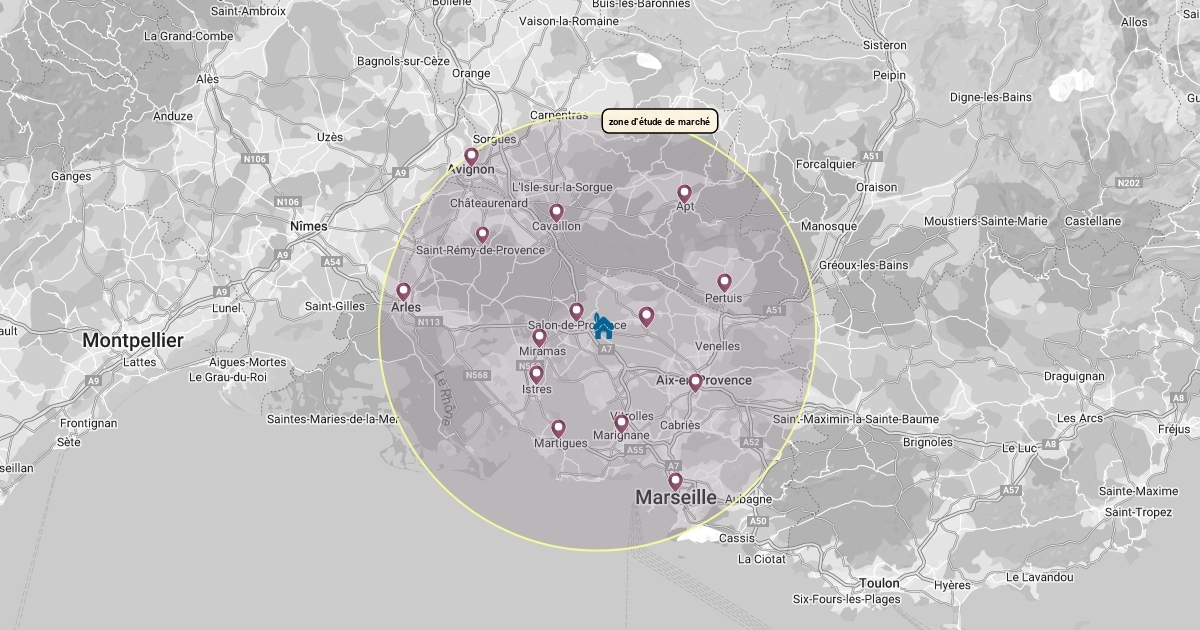Select the Lunel label
Screen dimensions: 1200x630
(x=226, y=308)
